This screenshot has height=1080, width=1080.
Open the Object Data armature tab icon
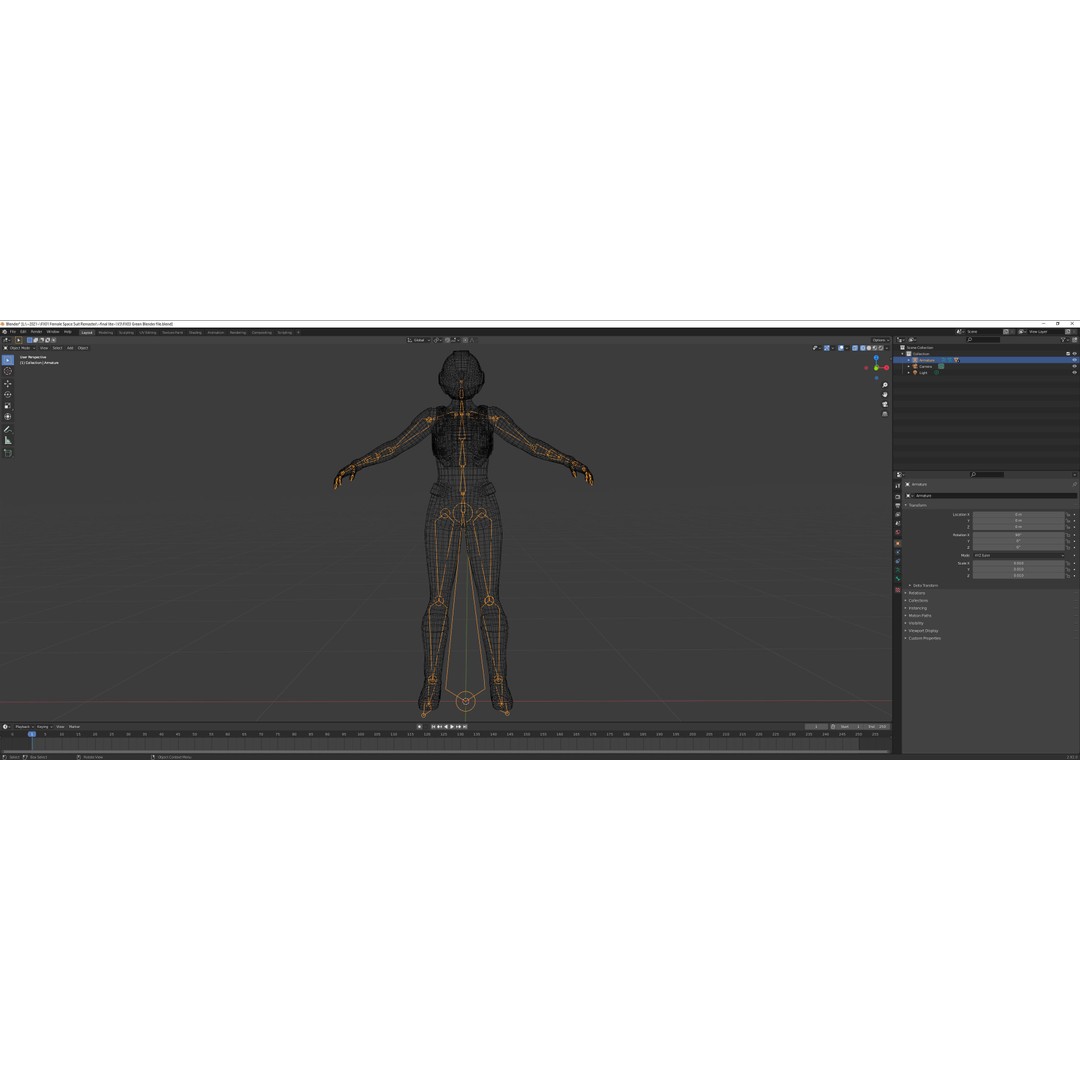click(x=897, y=570)
